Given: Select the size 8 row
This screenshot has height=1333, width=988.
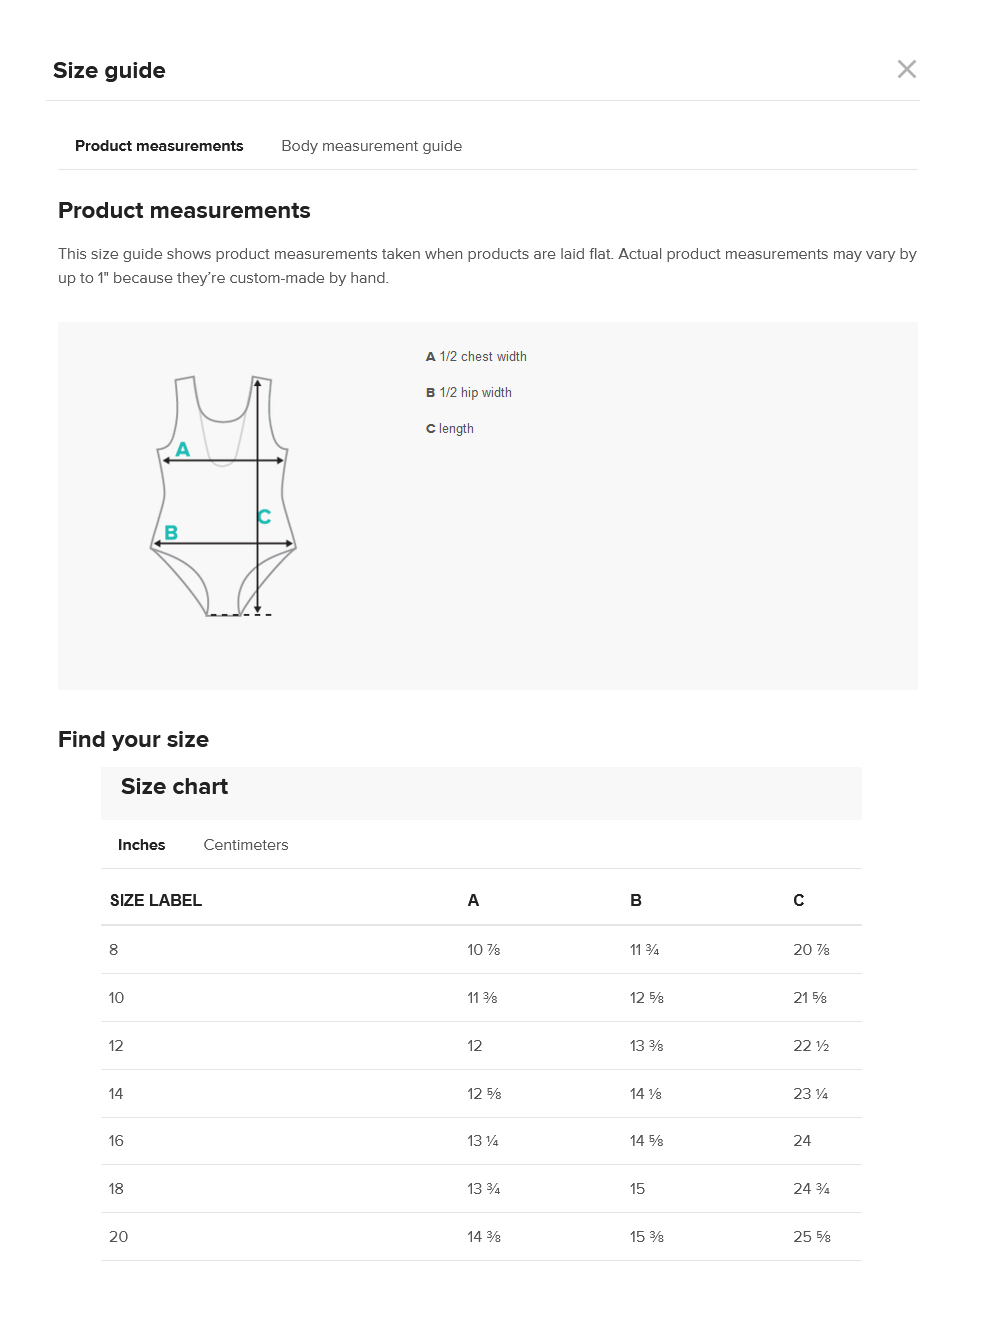Looking at the screenshot, I should click(481, 950).
